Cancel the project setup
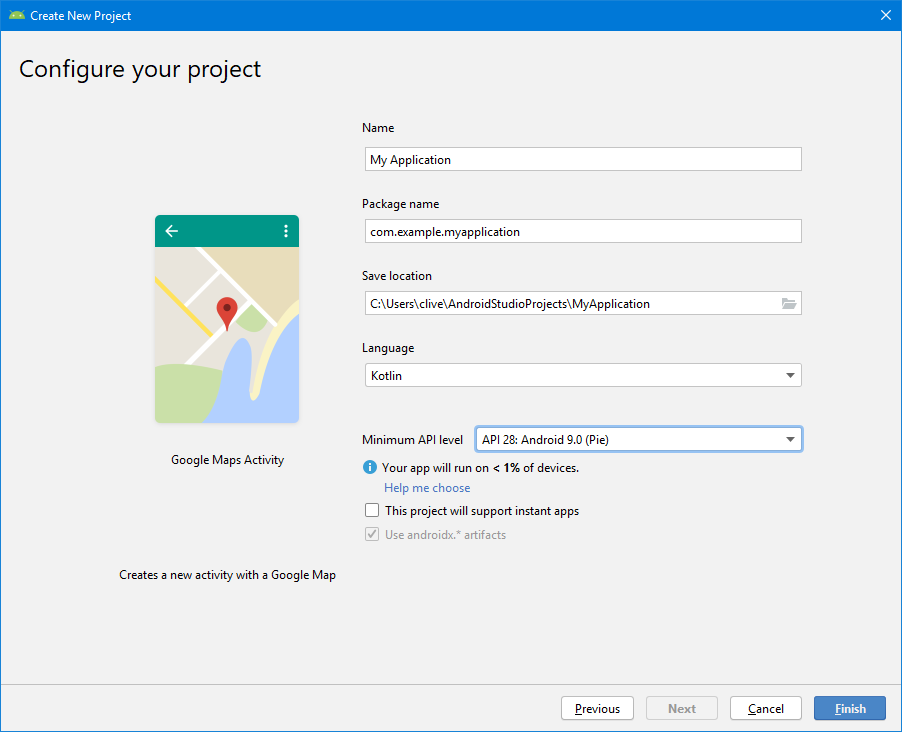Image resolution: width=902 pixels, height=732 pixels. (765, 708)
